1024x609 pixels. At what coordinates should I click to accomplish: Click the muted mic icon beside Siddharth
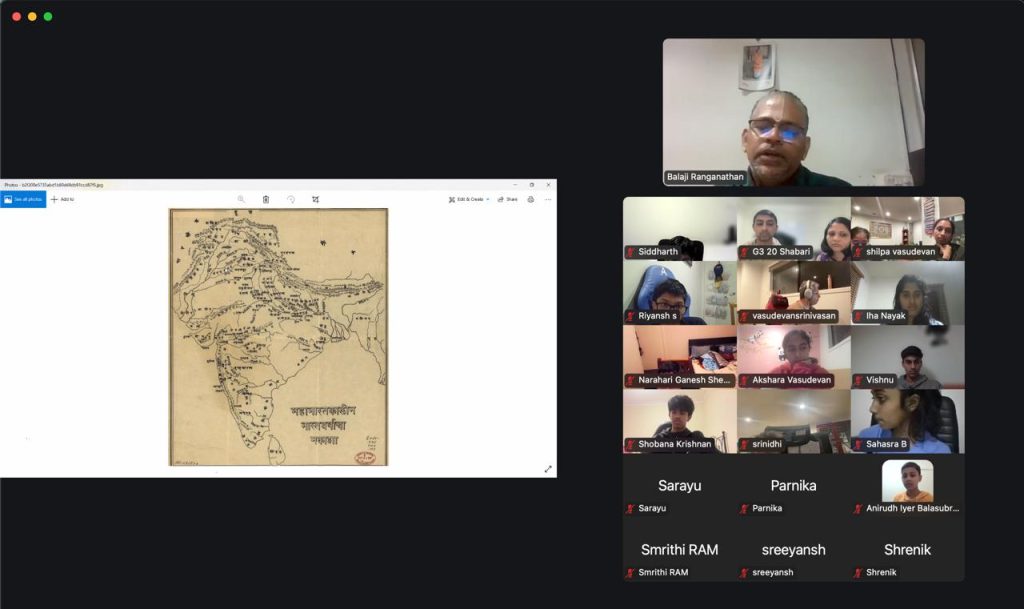point(630,252)
